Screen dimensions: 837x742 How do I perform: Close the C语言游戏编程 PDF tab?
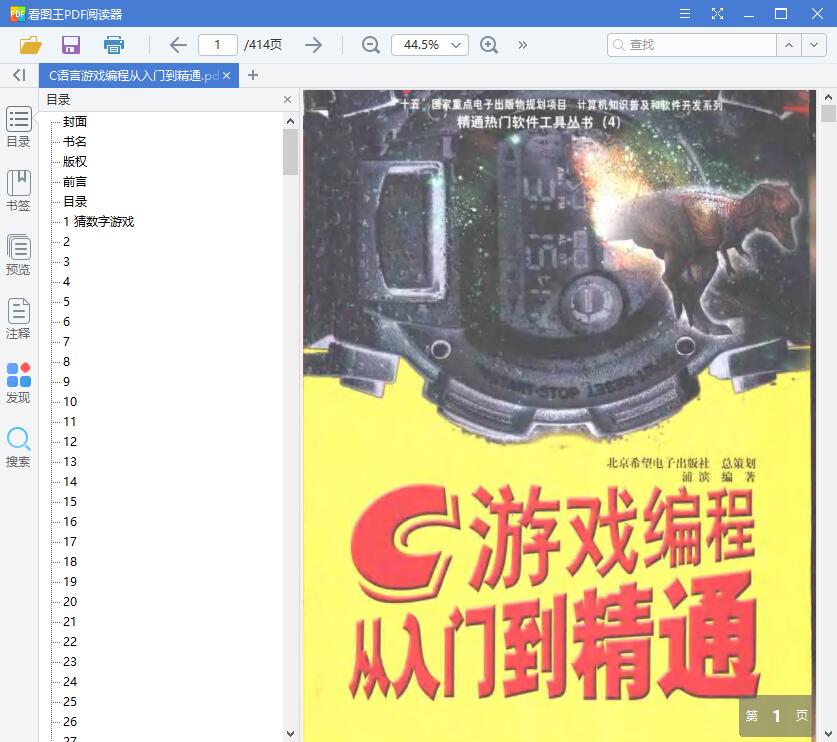pos(227,76)
